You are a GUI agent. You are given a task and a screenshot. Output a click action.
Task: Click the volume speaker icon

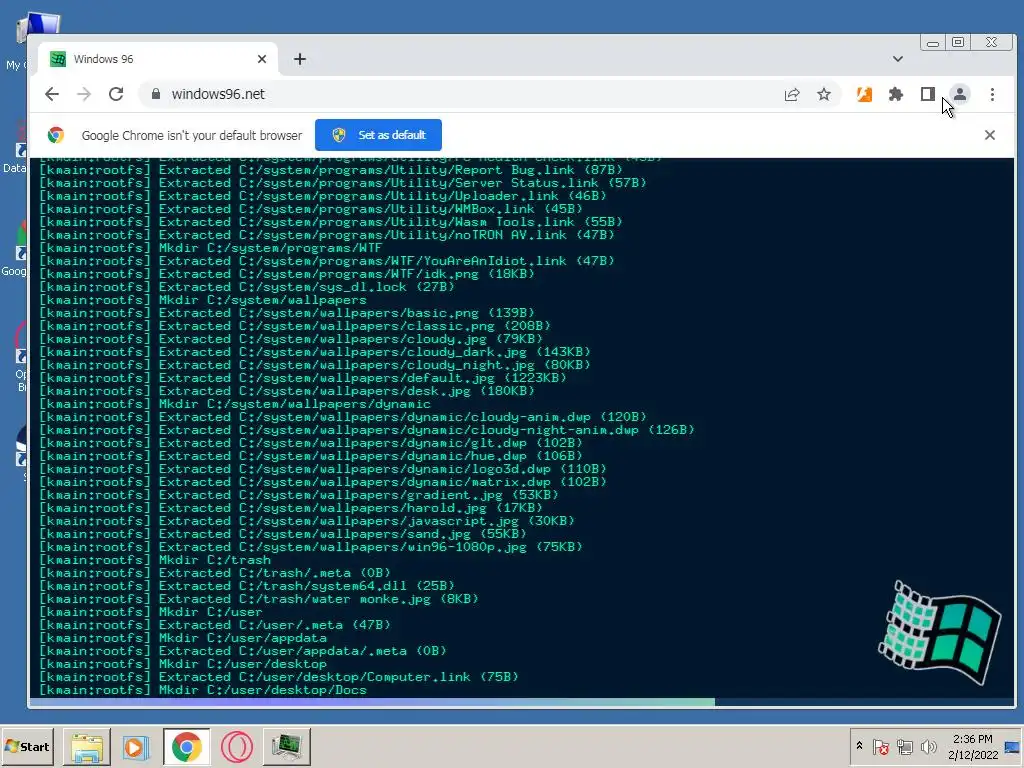(928, 746)
